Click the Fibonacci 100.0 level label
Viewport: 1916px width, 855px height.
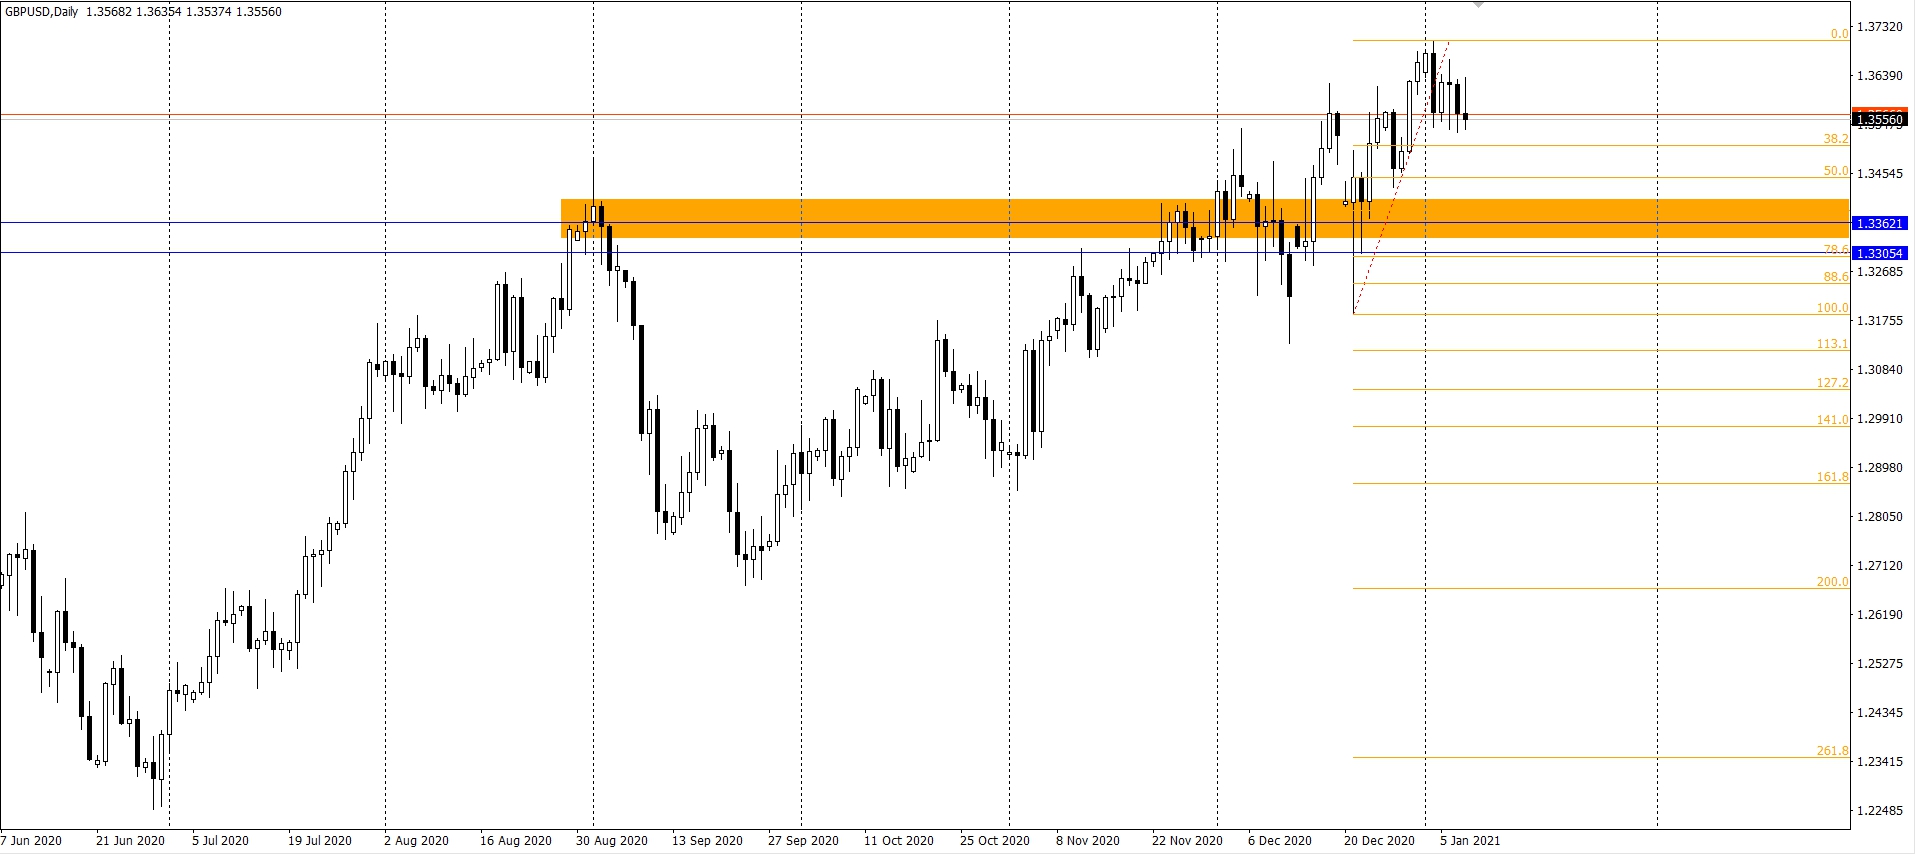1832,308
